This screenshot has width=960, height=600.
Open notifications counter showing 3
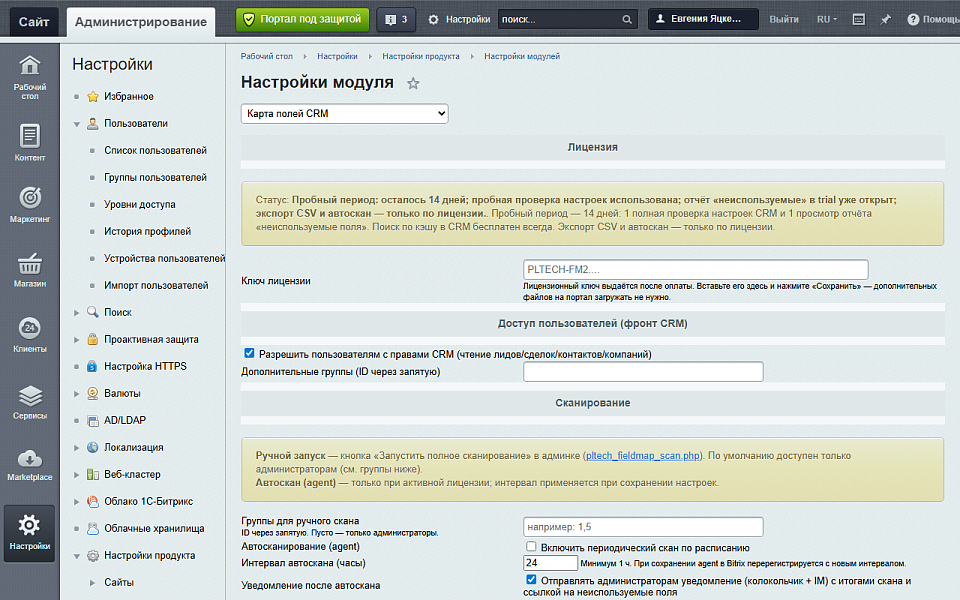pyautogui.click(x=396, y=20)
